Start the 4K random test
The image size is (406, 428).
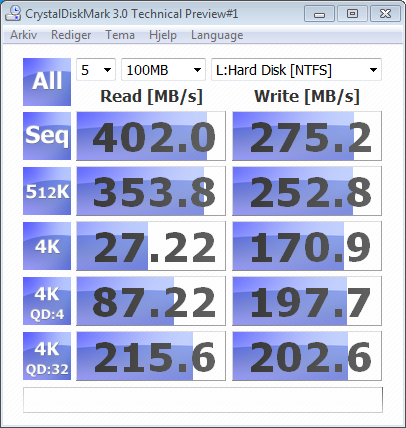tap(47, 246)
